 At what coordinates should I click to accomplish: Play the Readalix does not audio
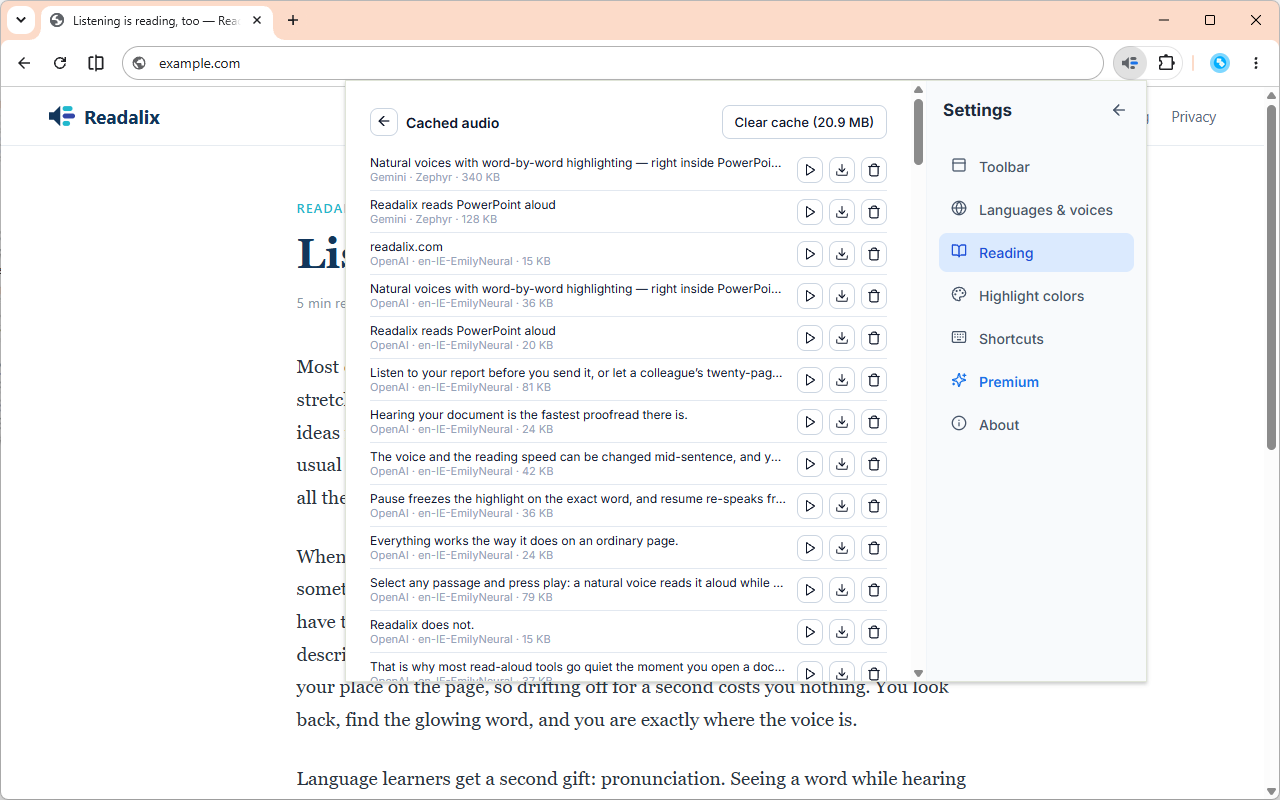pos(810,632)
